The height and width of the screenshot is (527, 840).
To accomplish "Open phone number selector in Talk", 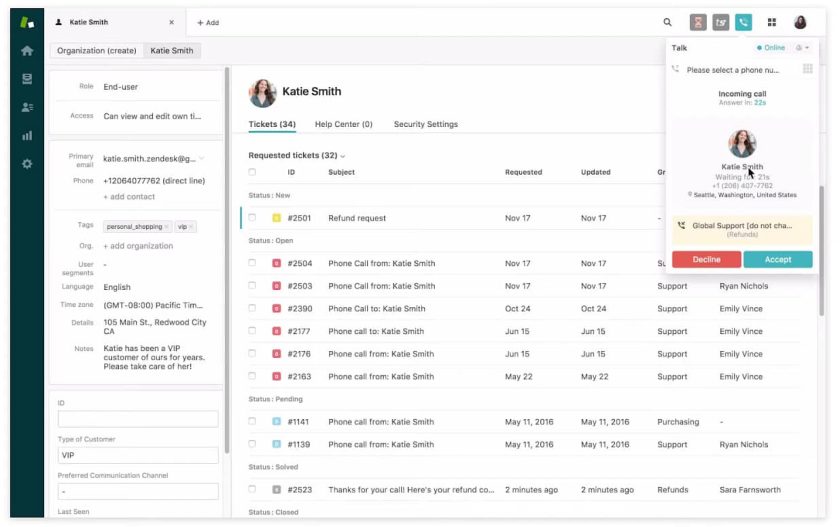I will [733, 70].
